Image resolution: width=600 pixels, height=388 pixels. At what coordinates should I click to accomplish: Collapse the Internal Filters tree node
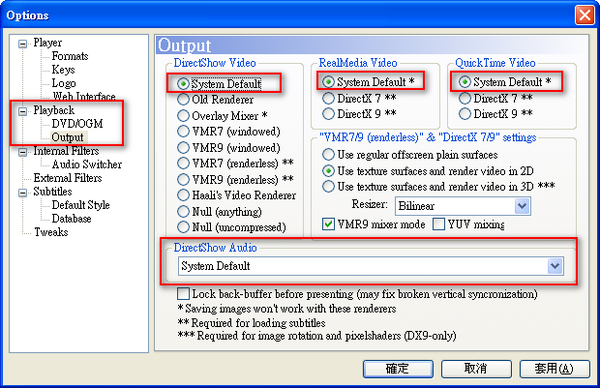pos(23,152)
